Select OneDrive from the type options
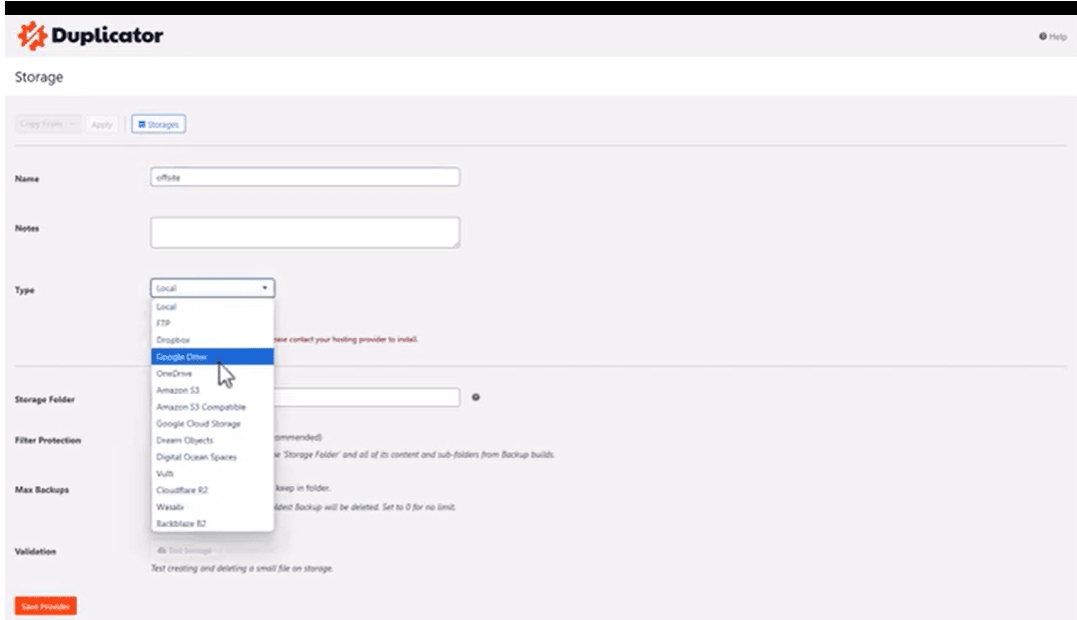Viewport: 1077px width, 620px height. (x=173, y=373)
